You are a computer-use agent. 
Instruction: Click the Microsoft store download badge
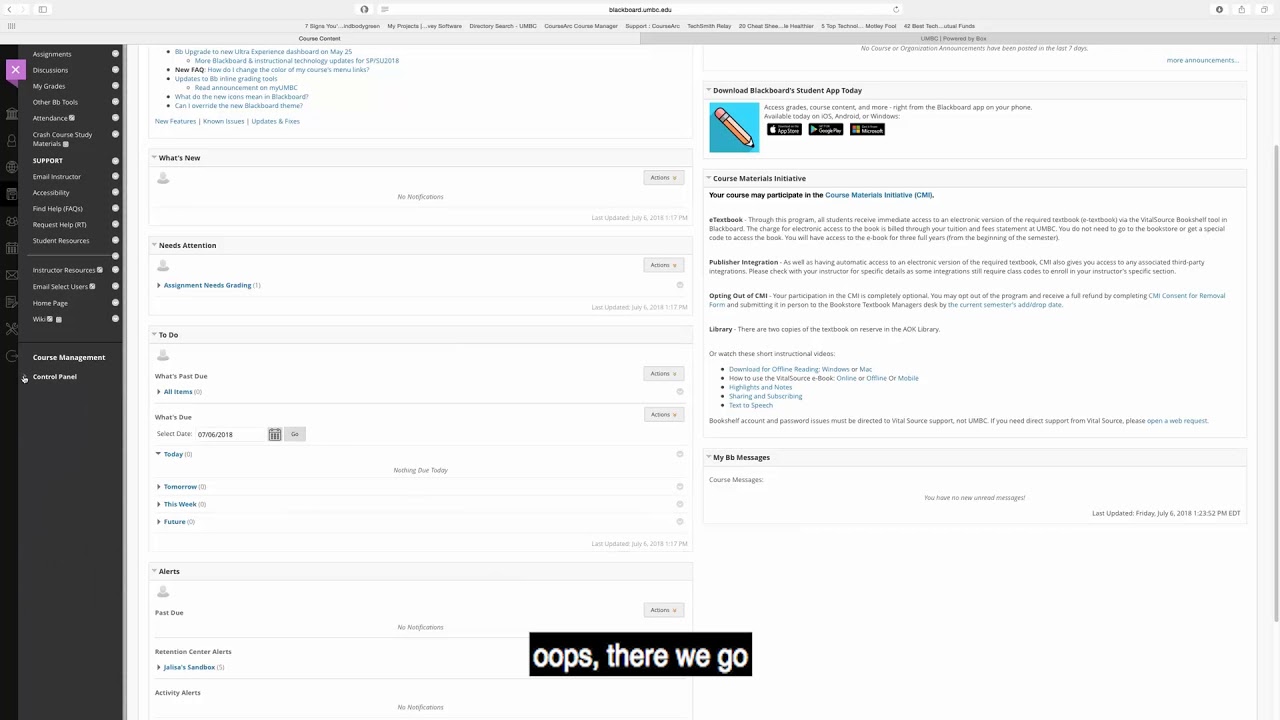[868, 130]
